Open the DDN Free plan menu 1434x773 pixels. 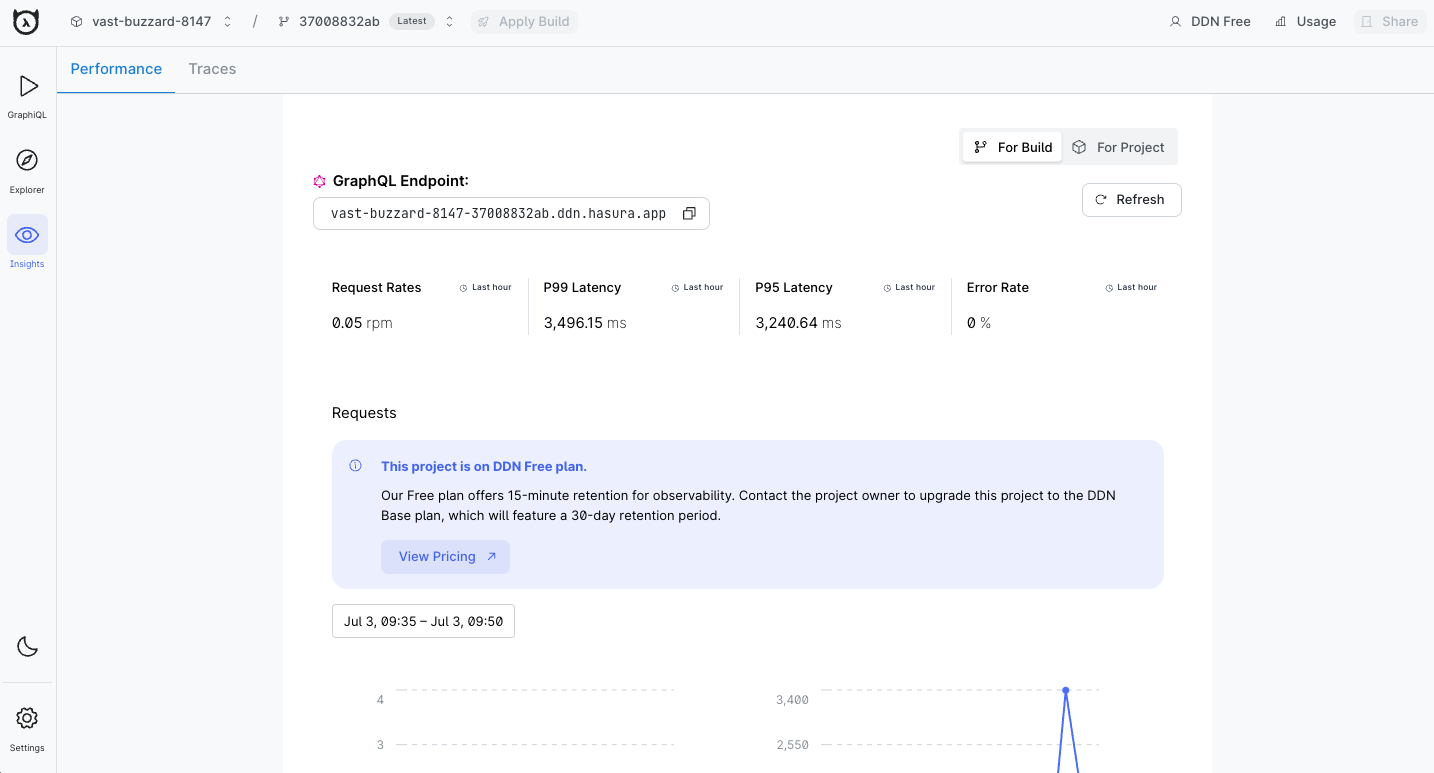click(1210, 21)
